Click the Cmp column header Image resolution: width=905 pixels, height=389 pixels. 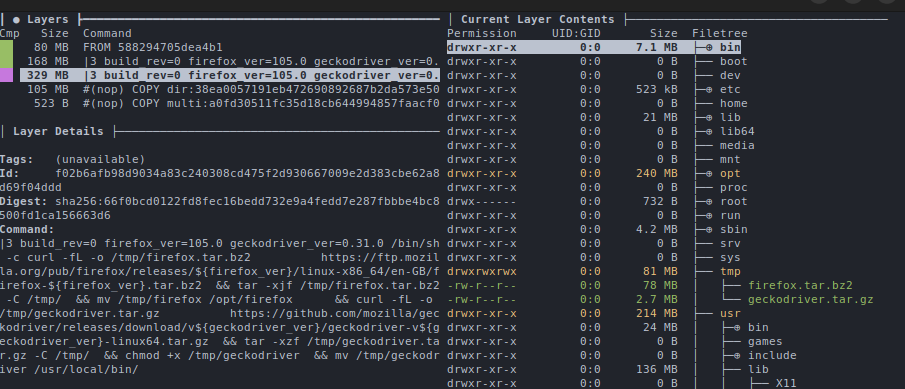coord(10,33)
